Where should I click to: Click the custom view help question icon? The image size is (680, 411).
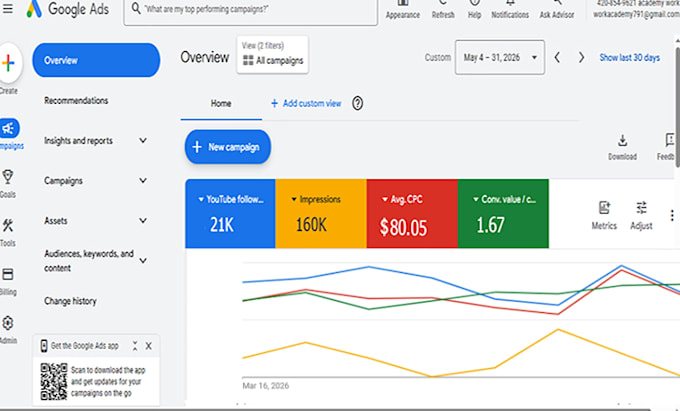(357, 104)
